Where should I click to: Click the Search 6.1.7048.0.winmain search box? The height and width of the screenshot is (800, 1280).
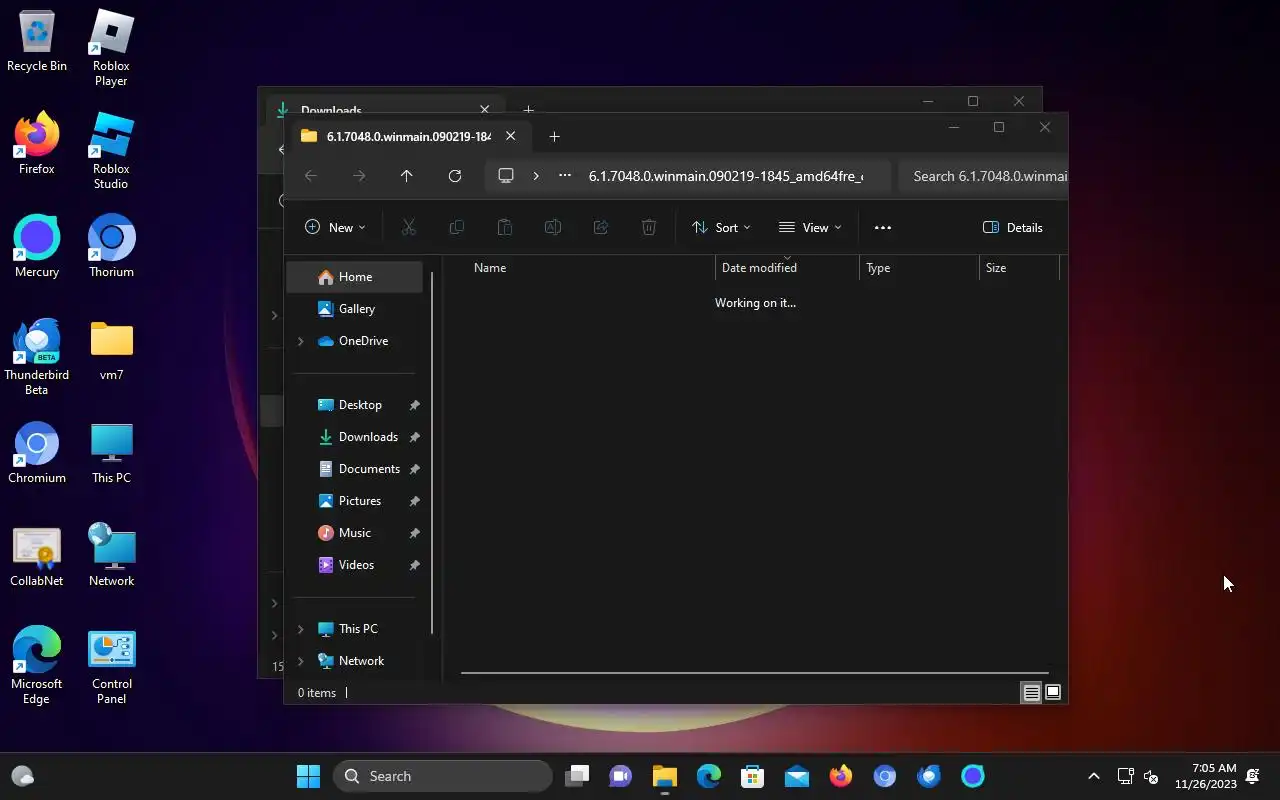[x=984, y=176]
